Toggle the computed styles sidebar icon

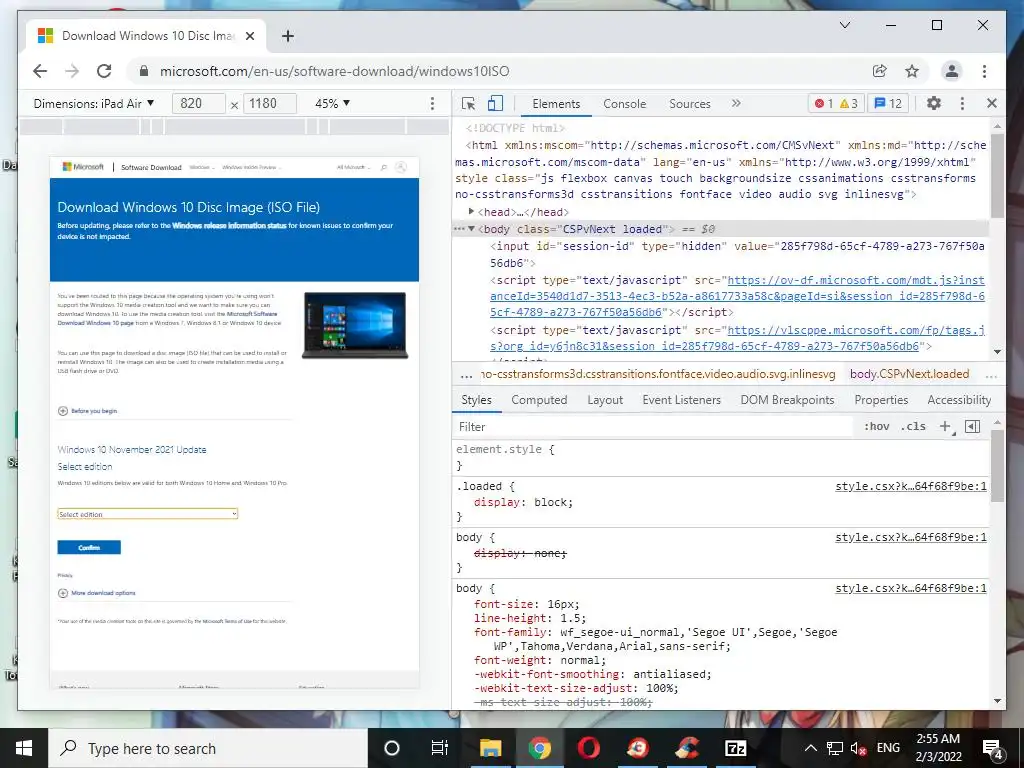click(972, 426)
